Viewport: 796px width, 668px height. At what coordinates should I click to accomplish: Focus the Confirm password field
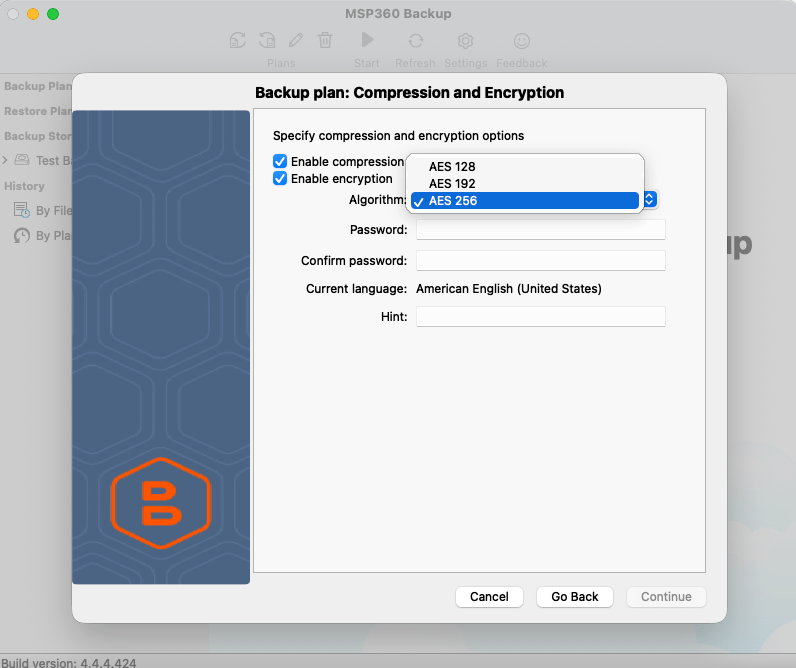click(540, 261)
